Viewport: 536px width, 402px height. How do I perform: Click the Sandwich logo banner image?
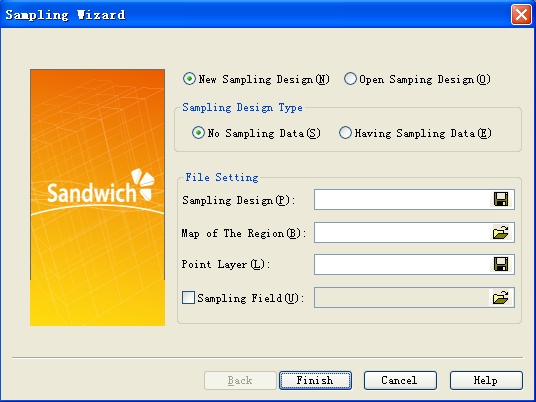click(97, 197)
